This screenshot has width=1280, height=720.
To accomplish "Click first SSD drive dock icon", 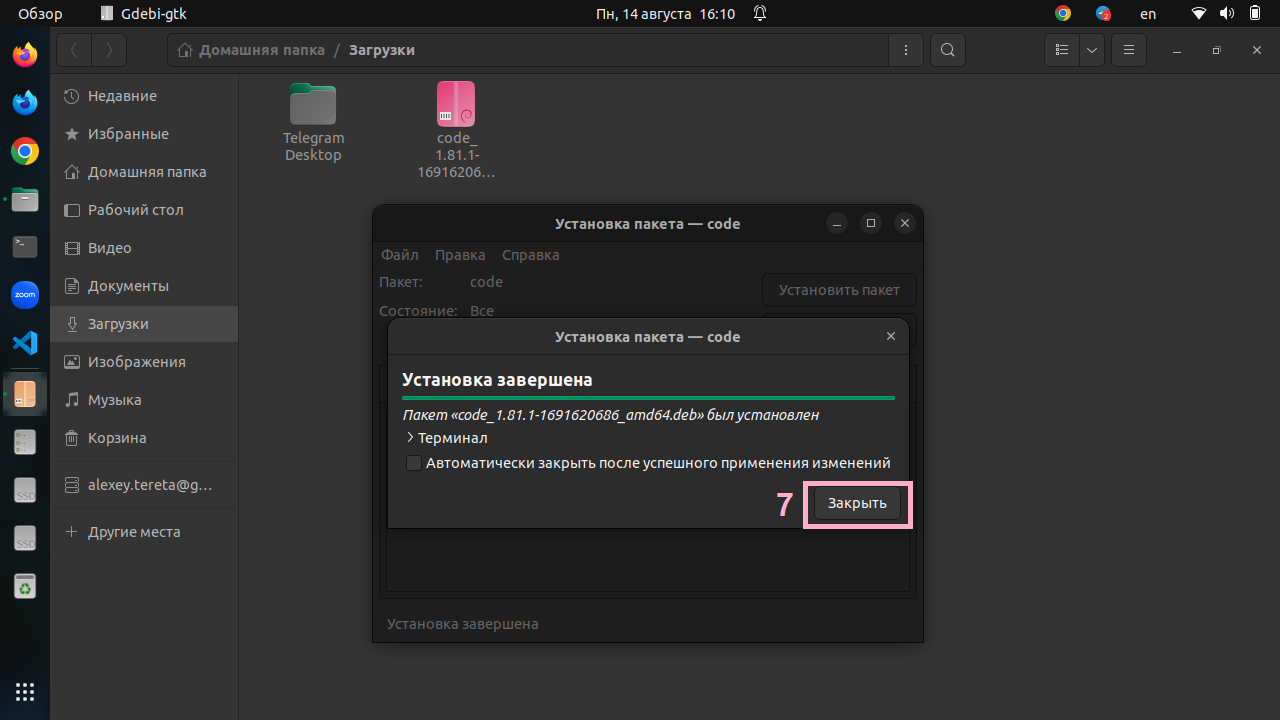I will coord(25,490).
